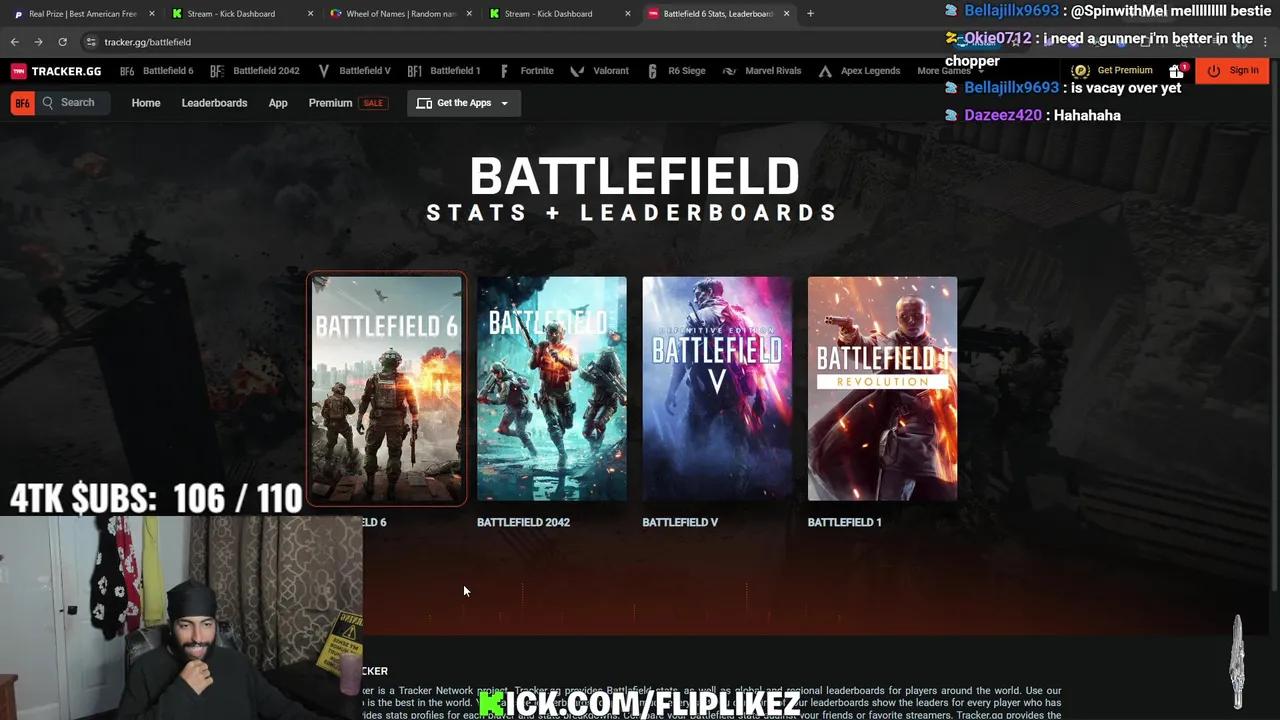Click BATTLEFIELD V caption text

pyautogui.click(x=680, y=522)
